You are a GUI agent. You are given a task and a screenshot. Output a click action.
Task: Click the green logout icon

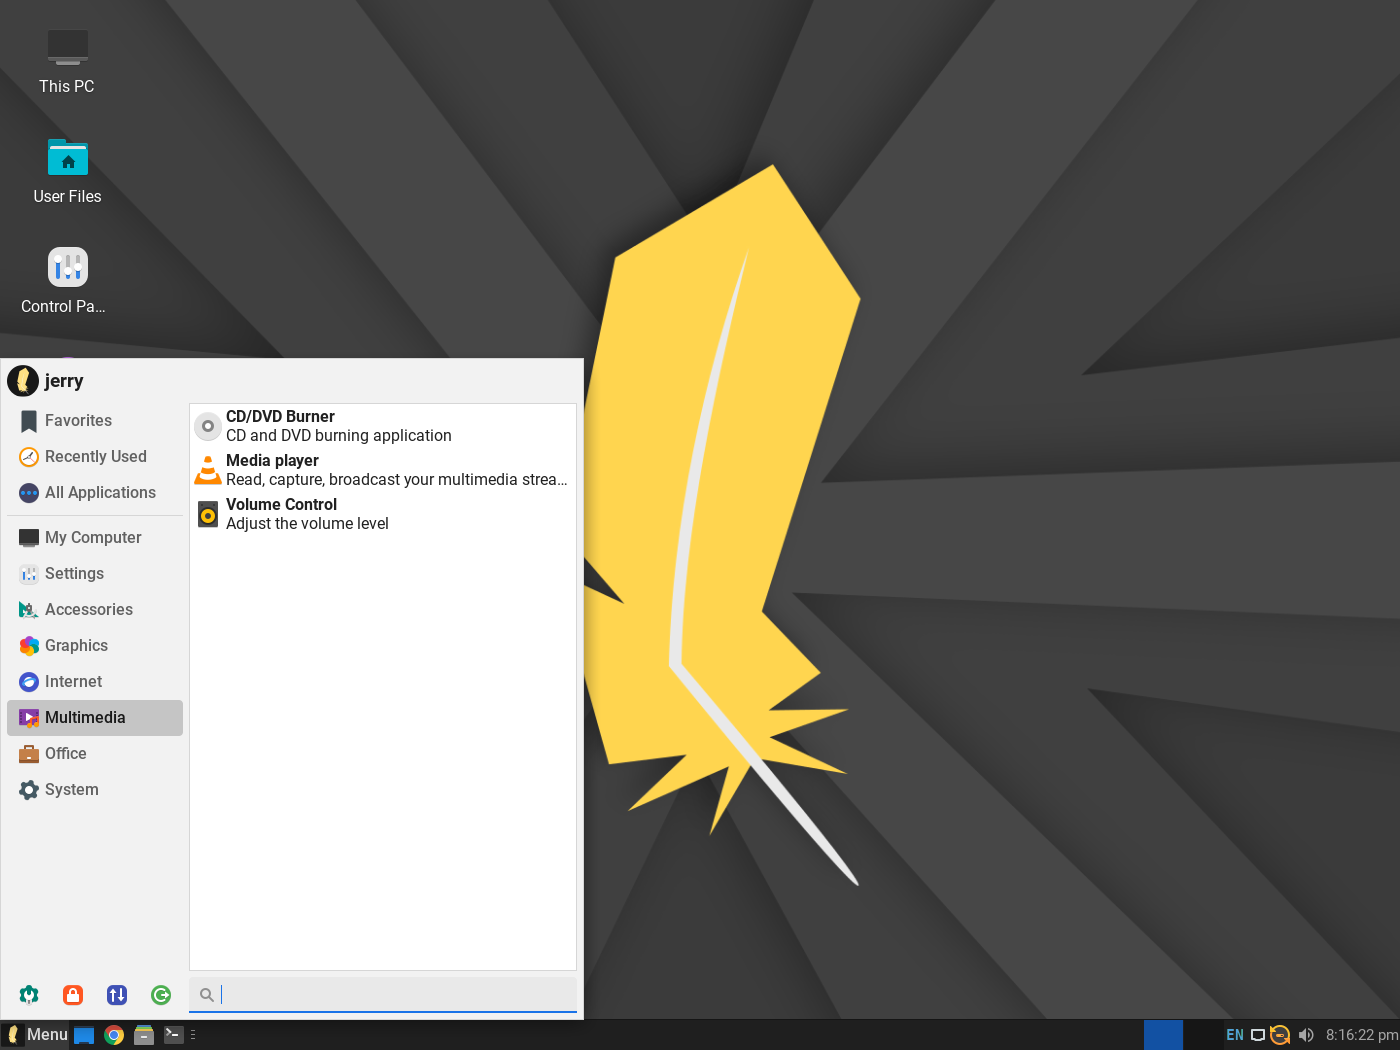pyautogui.click(x=161, y=994)
